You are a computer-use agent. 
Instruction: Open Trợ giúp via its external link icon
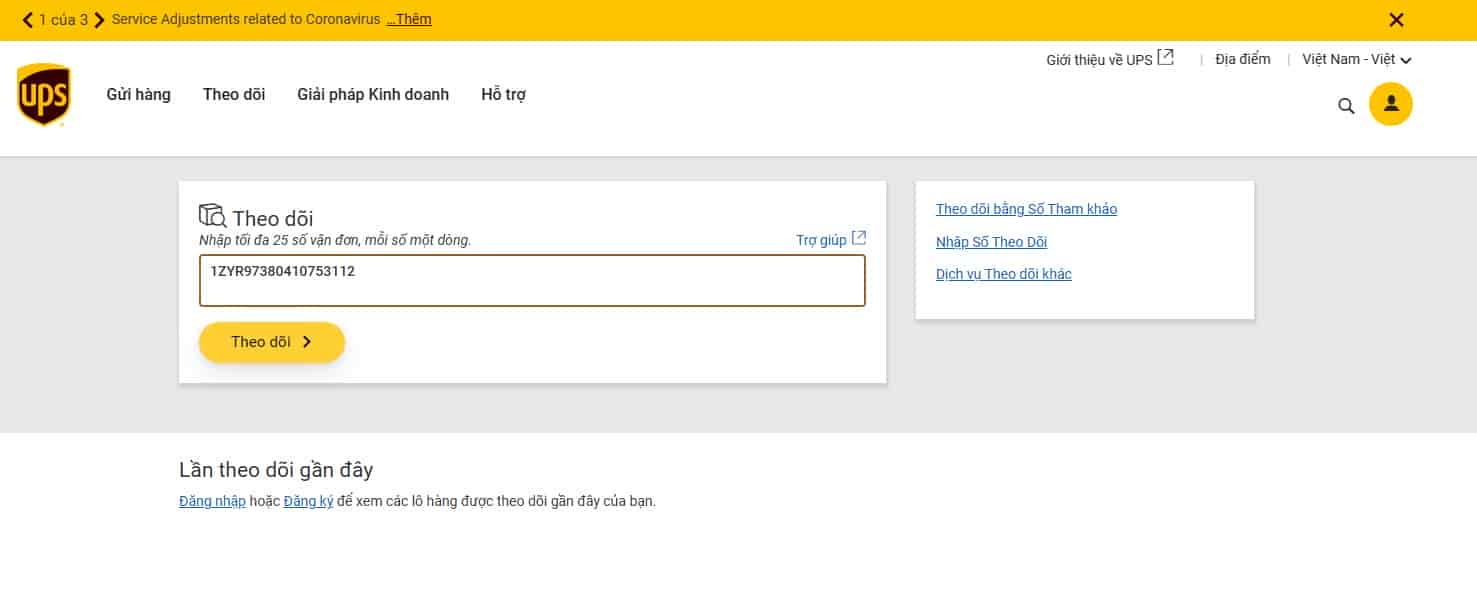(x=858, y=238)
